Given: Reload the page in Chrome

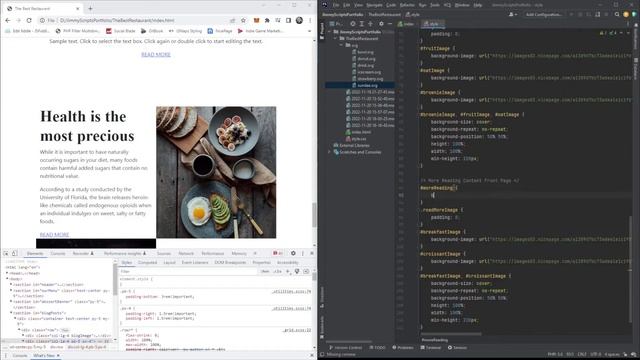Looking at the screenshot, I should pyautogui.click(x=29, y=20).
